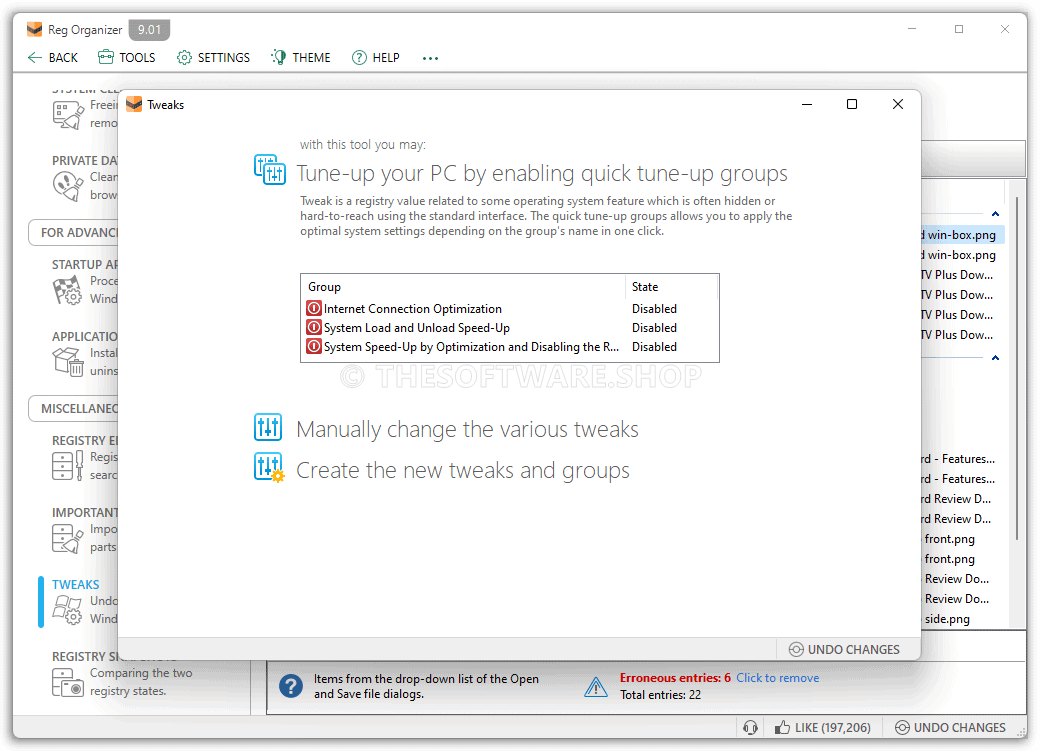Select the TWEAKS sidebar heading
This screenshot has height=751, width=1040.
76,584
